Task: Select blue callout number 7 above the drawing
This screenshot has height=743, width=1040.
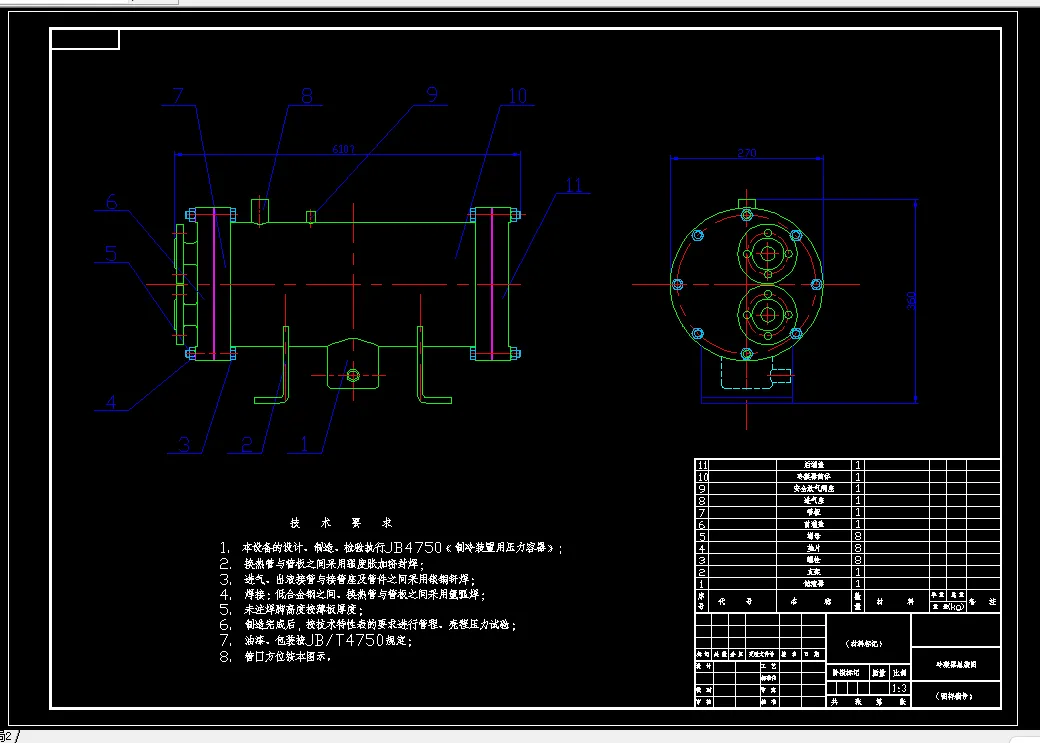Action: pos(178,96)
